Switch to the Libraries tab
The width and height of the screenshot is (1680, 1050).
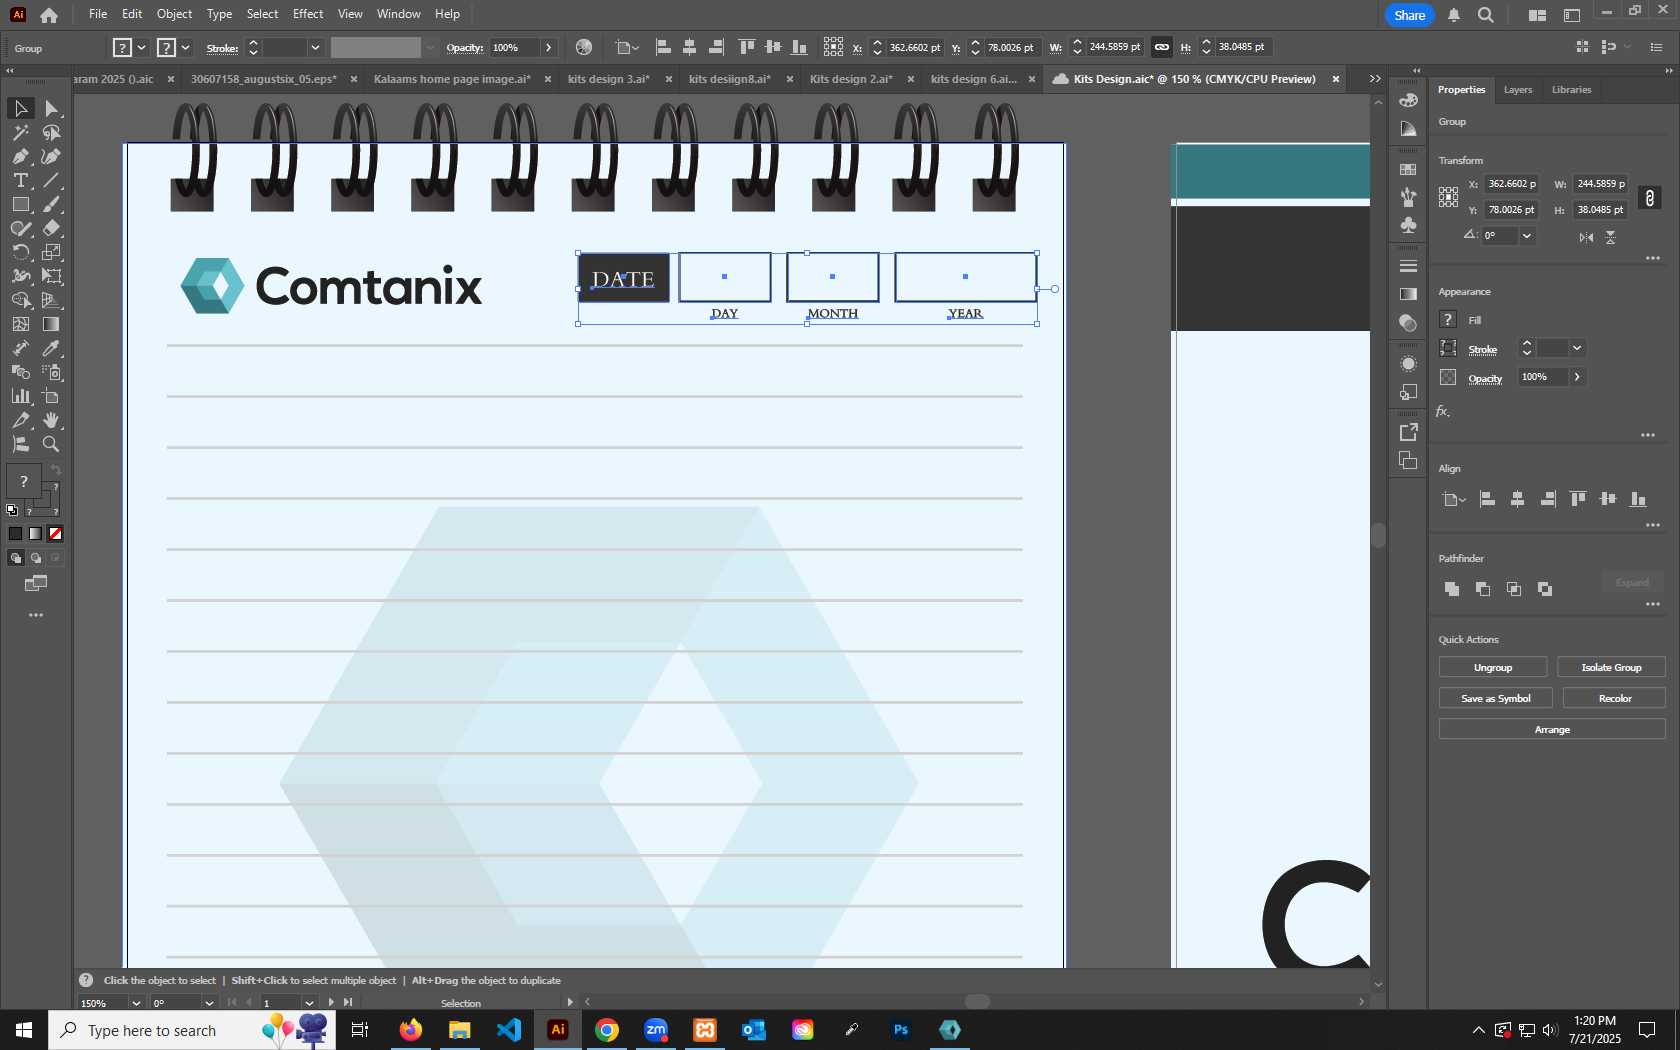point(1571,90)
